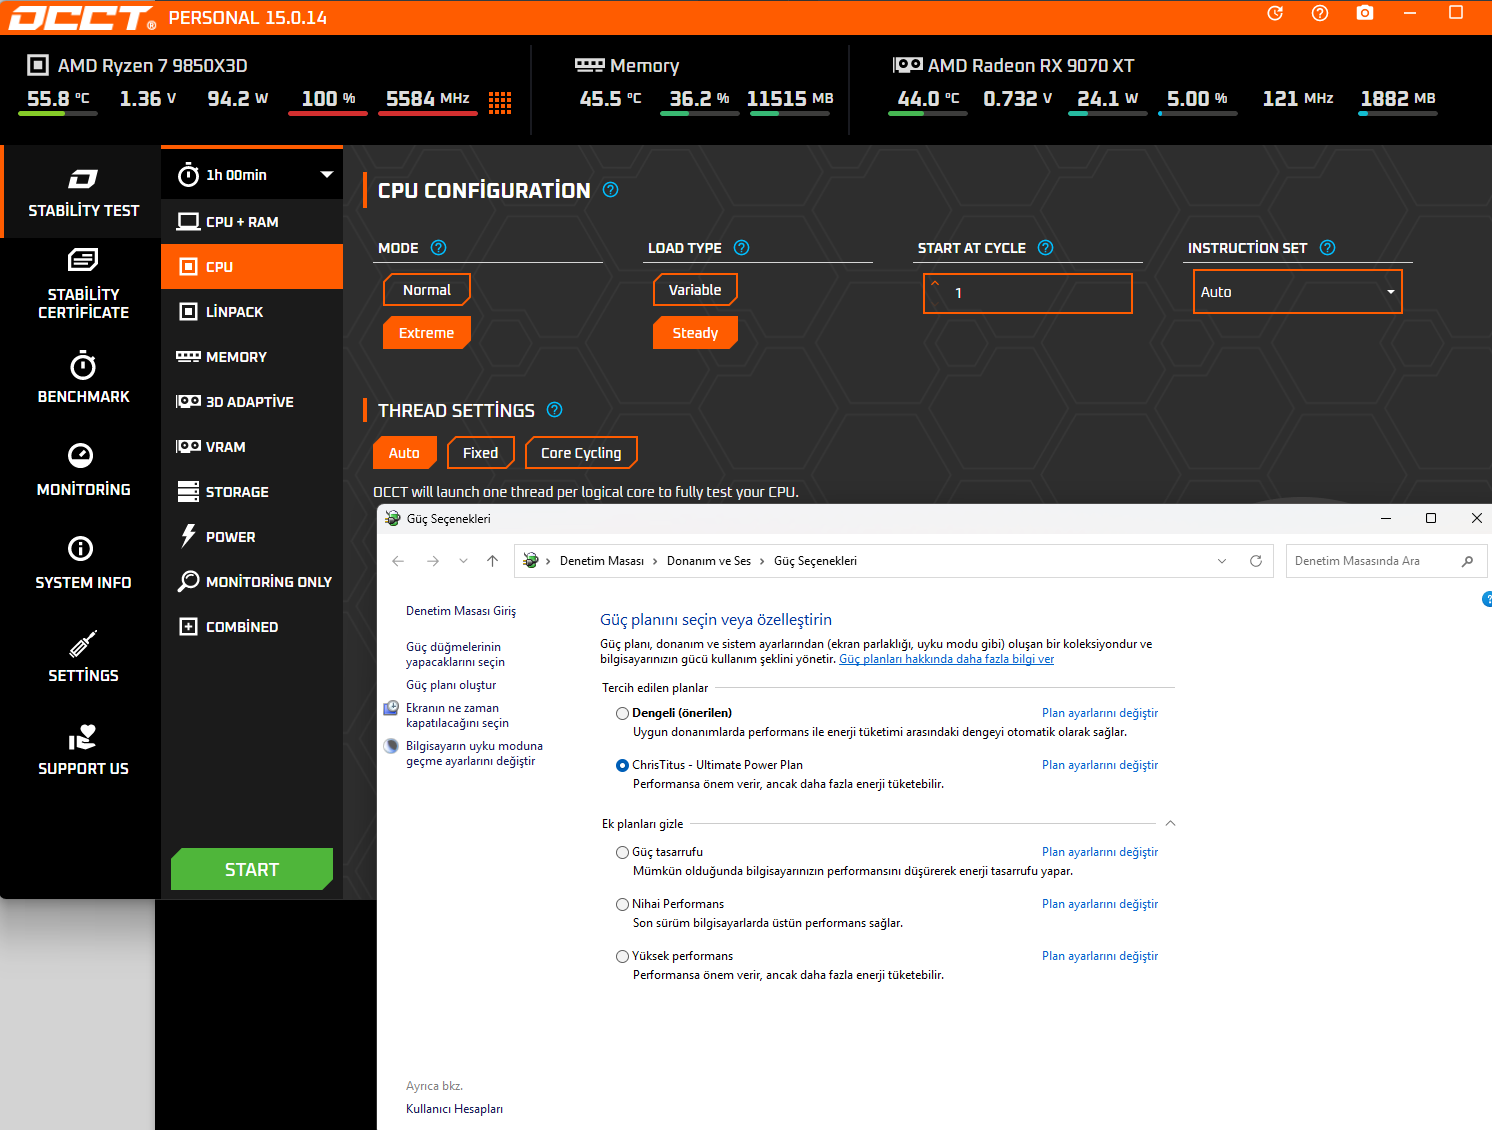Image resolution: width=1492 pixels, height=1130 pixels.
Task: Click the search magnifier in Denetim Masası
Action: [1467, 561]
